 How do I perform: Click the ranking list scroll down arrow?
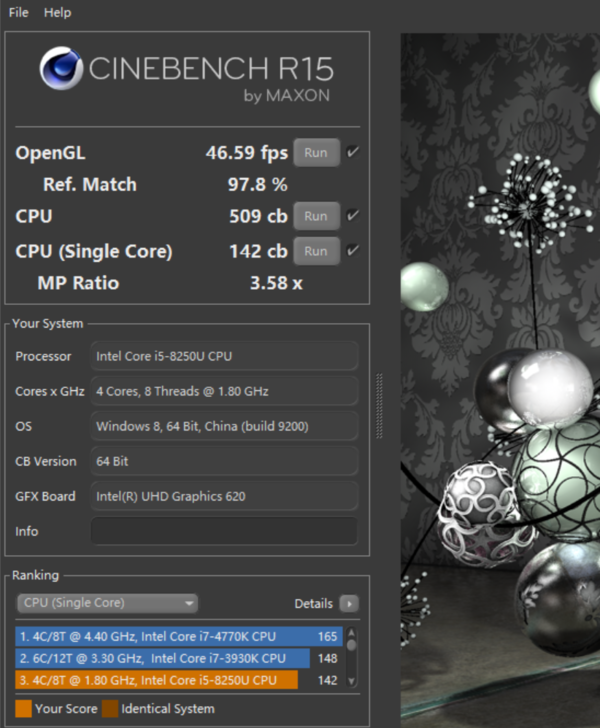pos(352,682)
